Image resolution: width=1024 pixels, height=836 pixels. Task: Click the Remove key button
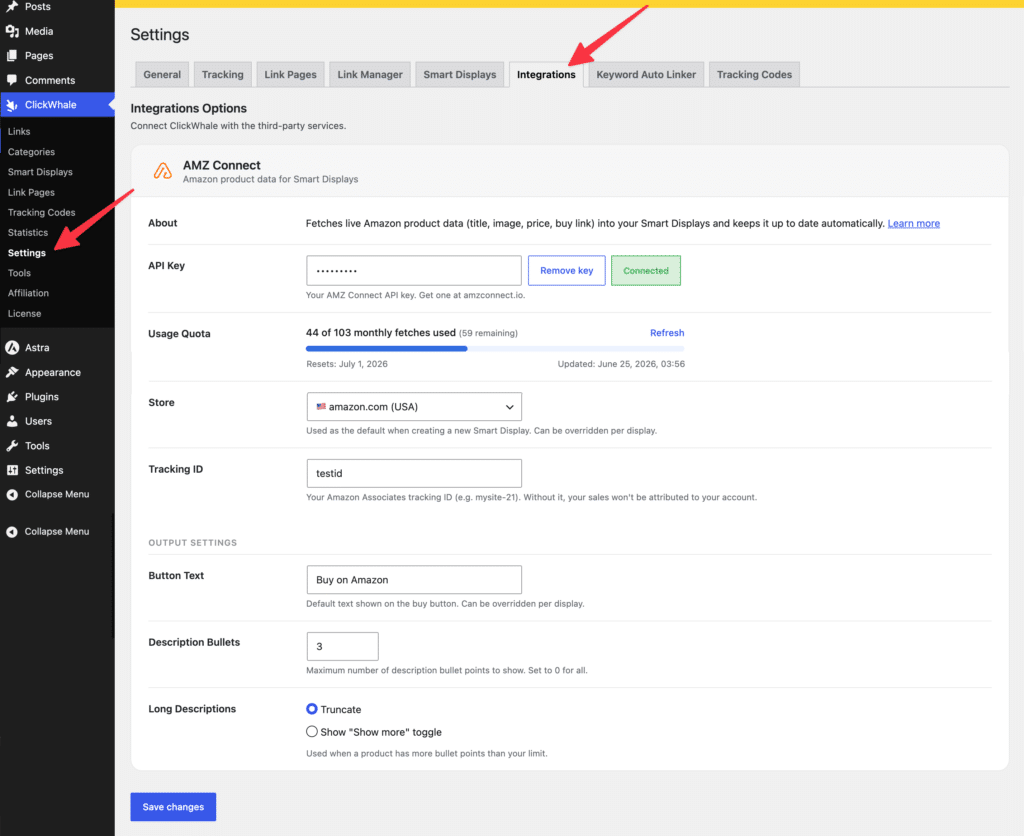tap(567, 270)
